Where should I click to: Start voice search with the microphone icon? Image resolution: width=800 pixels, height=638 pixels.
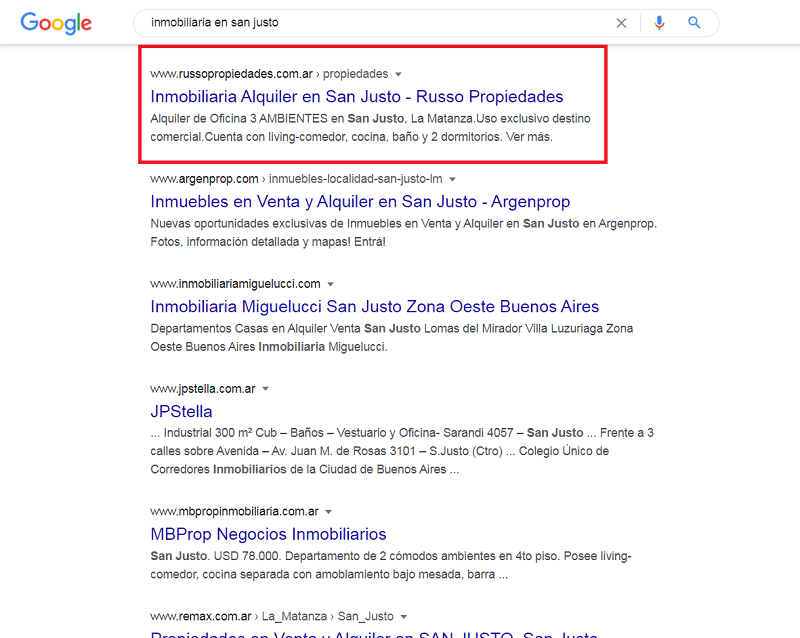[659, 23]
